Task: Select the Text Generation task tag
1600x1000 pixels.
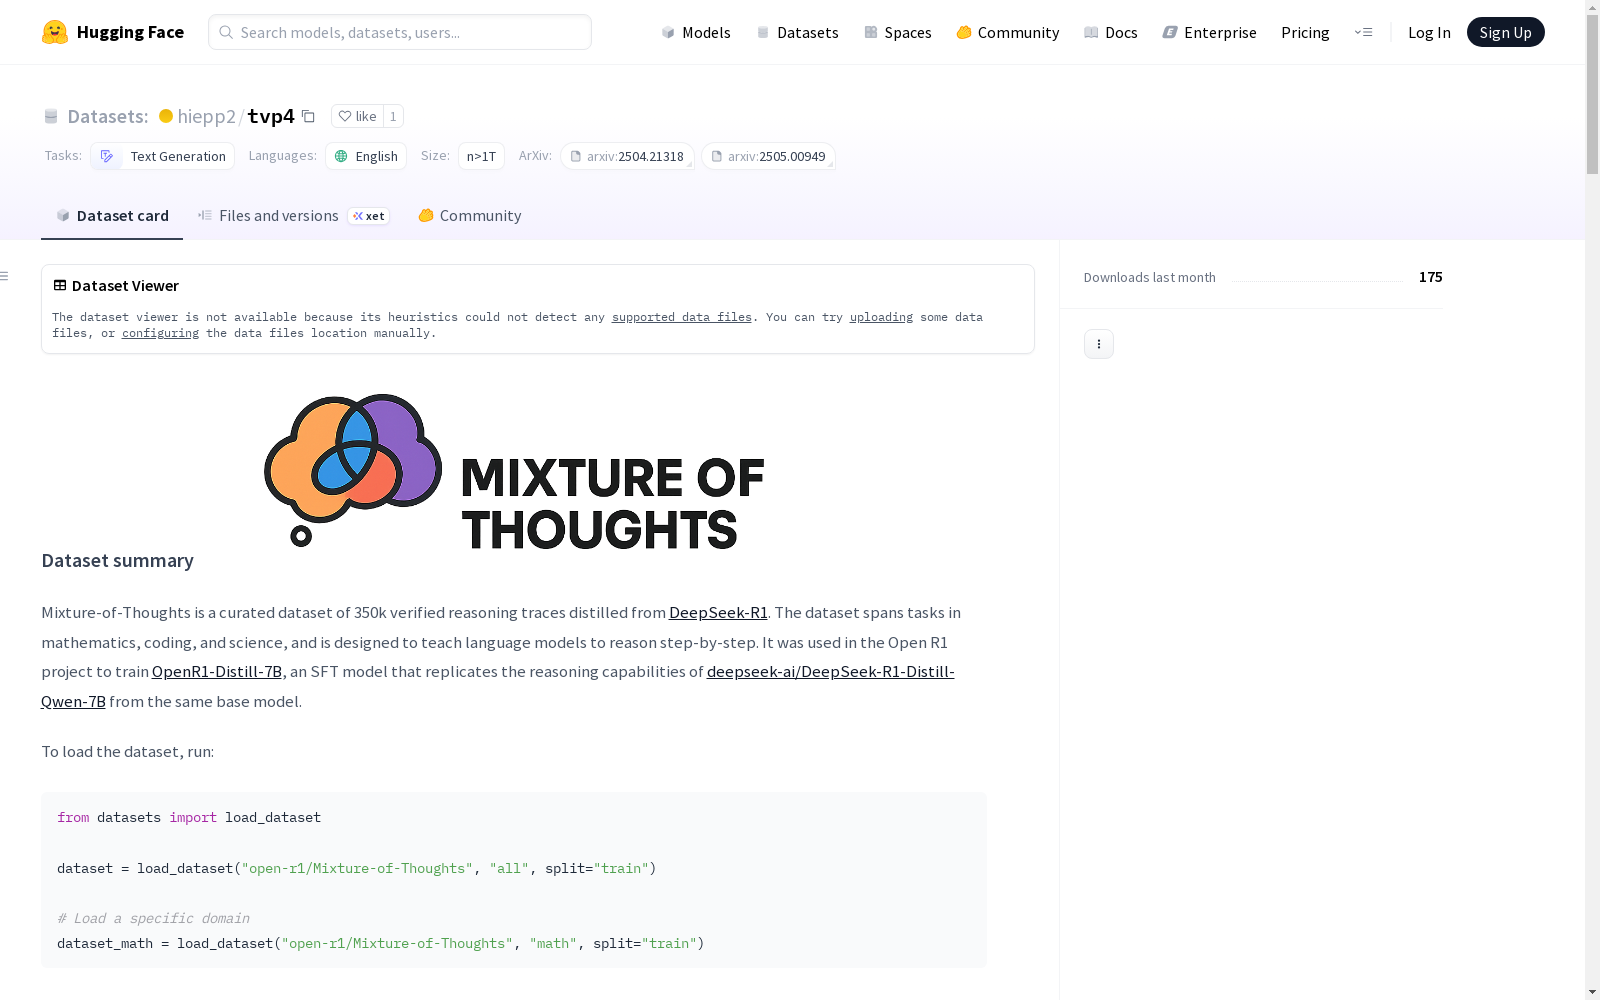Action: 163,156
